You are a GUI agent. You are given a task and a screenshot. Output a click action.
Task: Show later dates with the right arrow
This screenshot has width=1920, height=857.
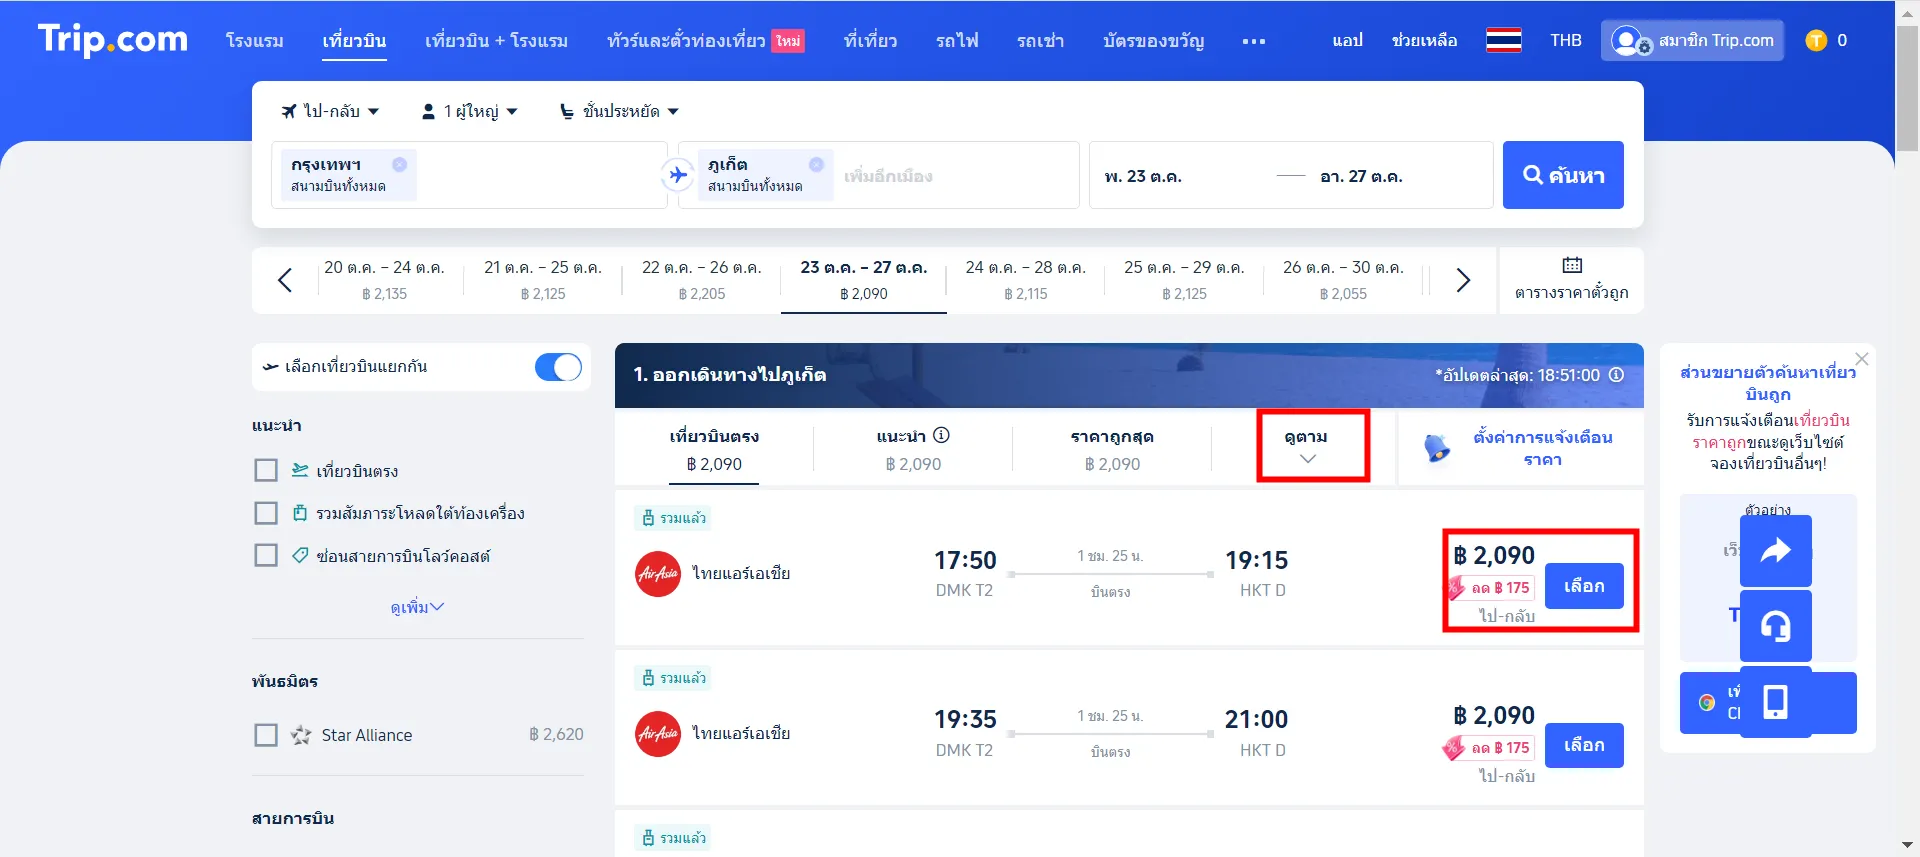coord(1463,280)
